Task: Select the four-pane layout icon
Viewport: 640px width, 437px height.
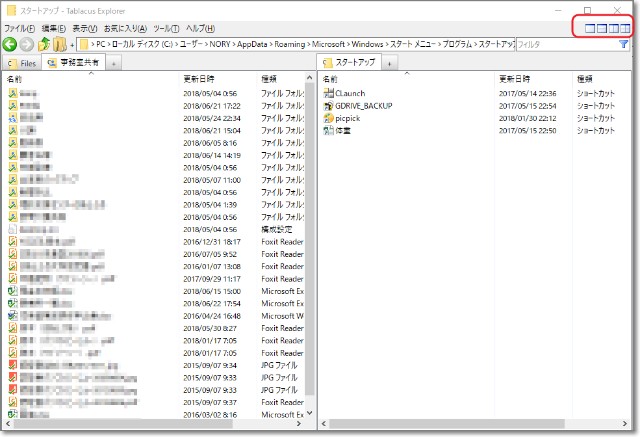Action: pos(625,28)
